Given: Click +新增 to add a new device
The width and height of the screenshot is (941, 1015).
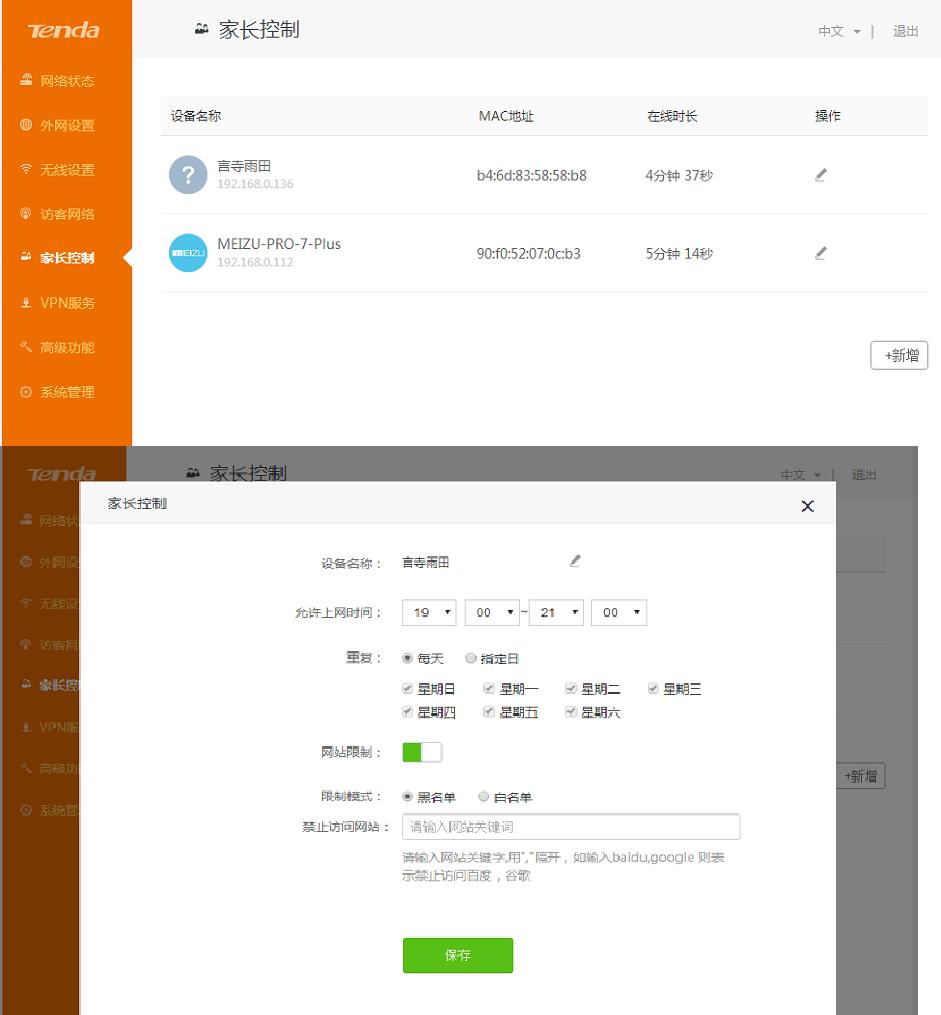Looking at the screenshot, I should pyautogui.click(x=899, y=354).
